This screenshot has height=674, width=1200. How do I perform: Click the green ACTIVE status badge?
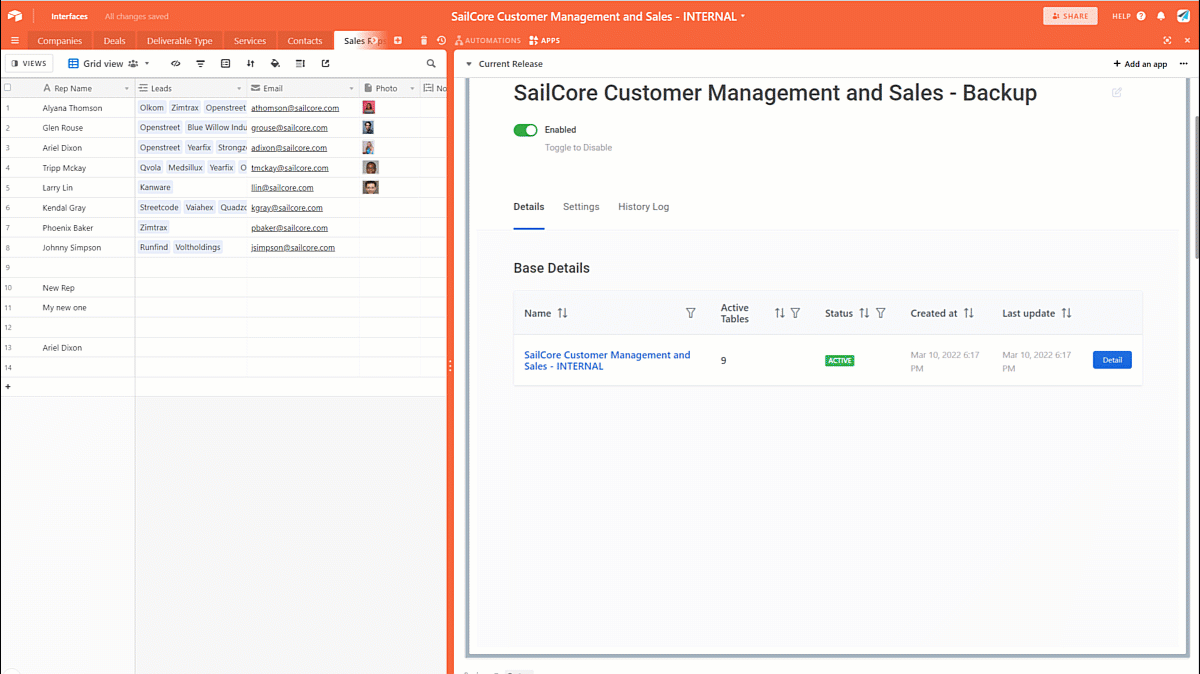point(839,360)
